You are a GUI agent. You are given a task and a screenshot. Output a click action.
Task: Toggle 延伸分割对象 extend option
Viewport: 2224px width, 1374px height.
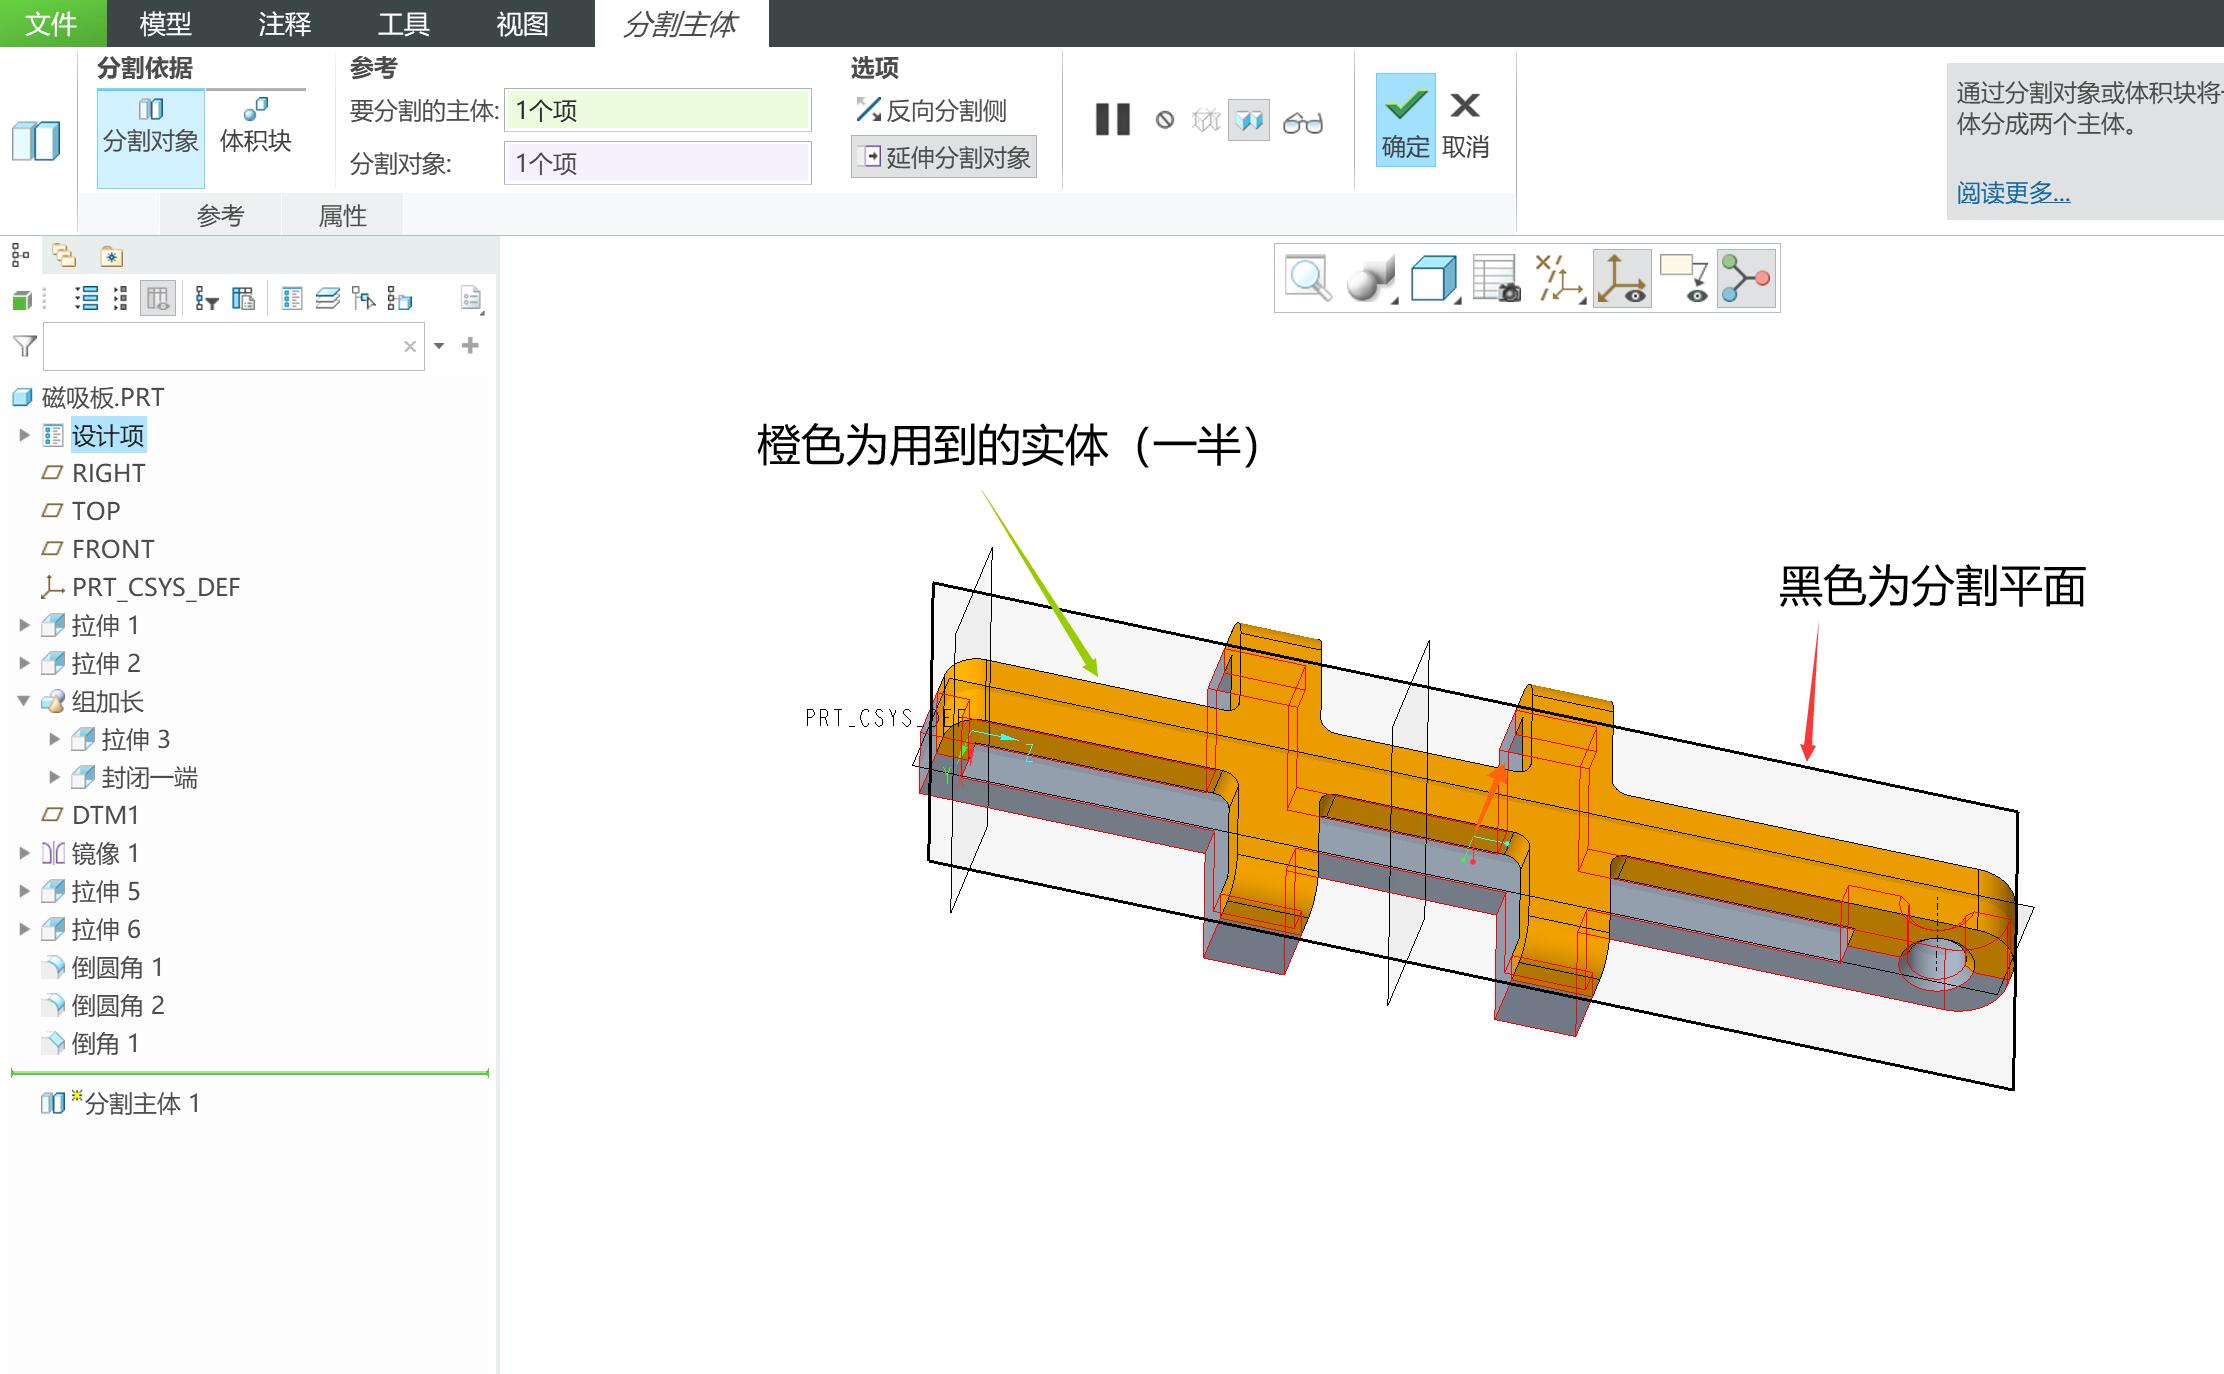coord(944,157)
